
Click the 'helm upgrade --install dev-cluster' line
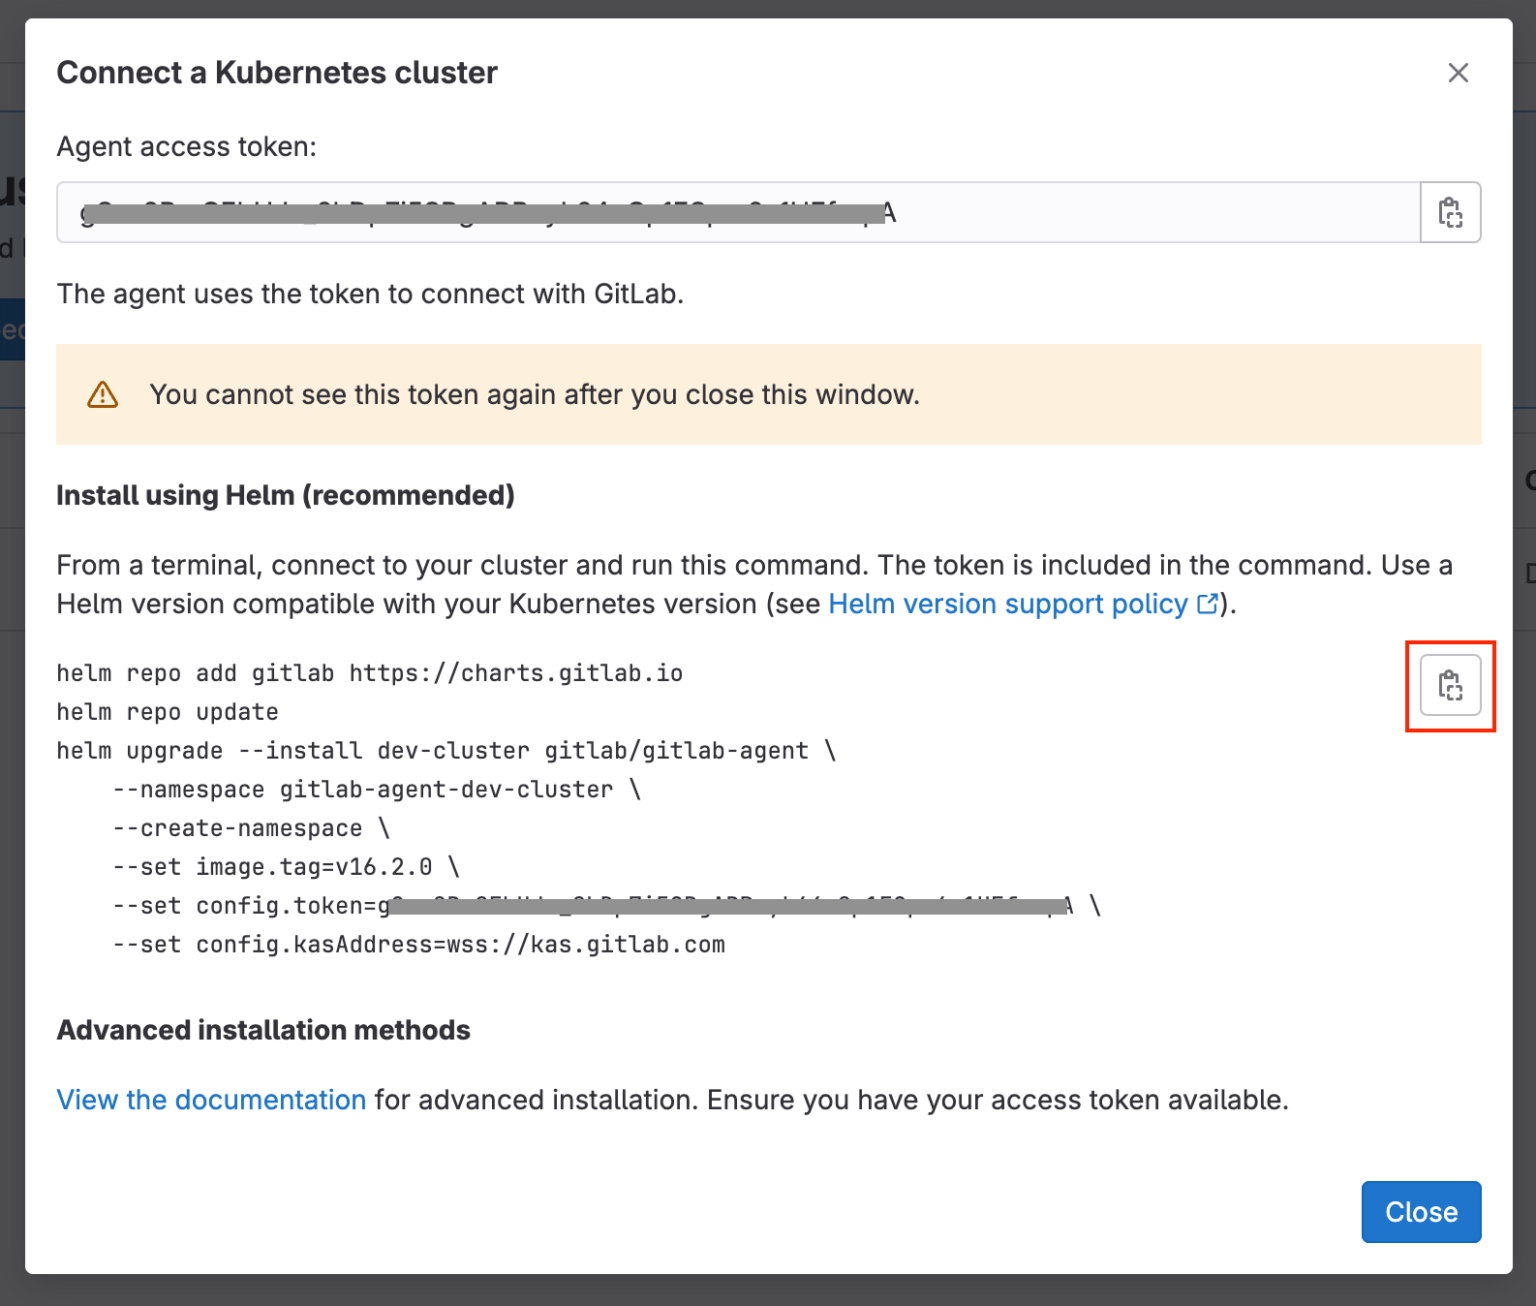pyautogui.click(x=445, y=751)
